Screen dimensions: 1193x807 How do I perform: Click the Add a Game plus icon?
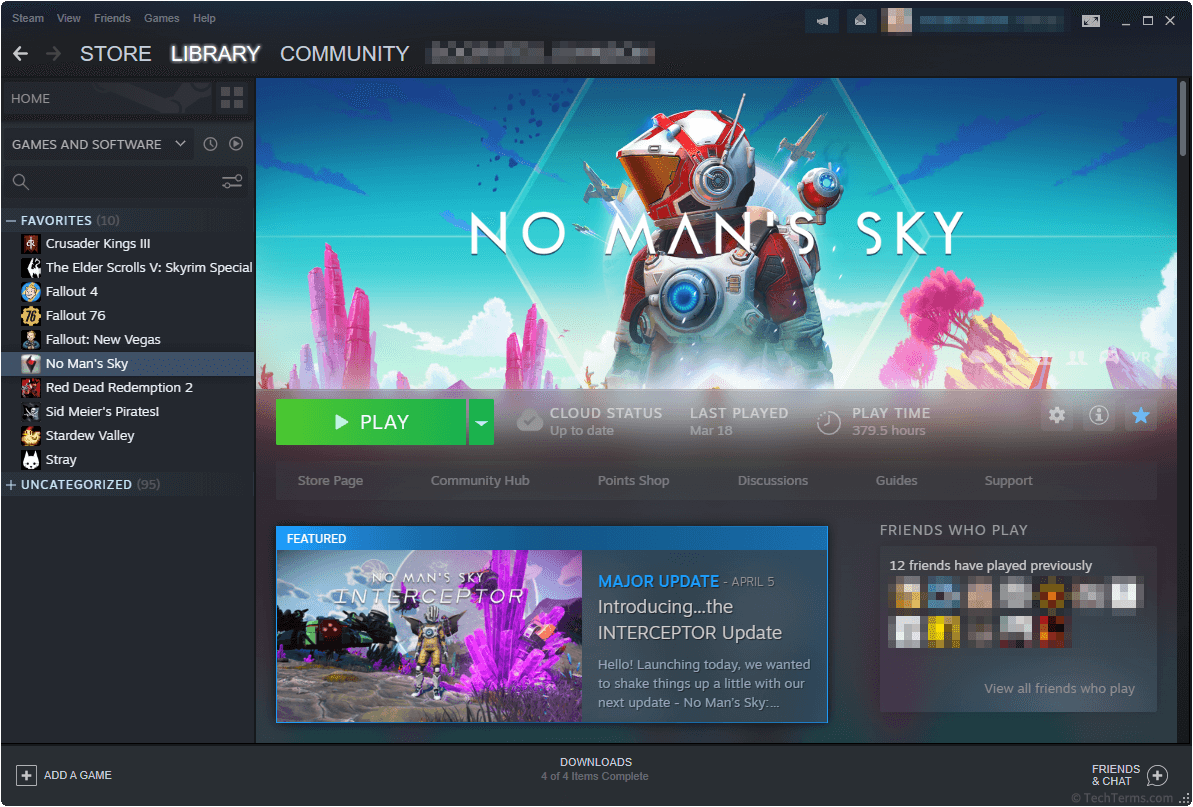(27, 775)
